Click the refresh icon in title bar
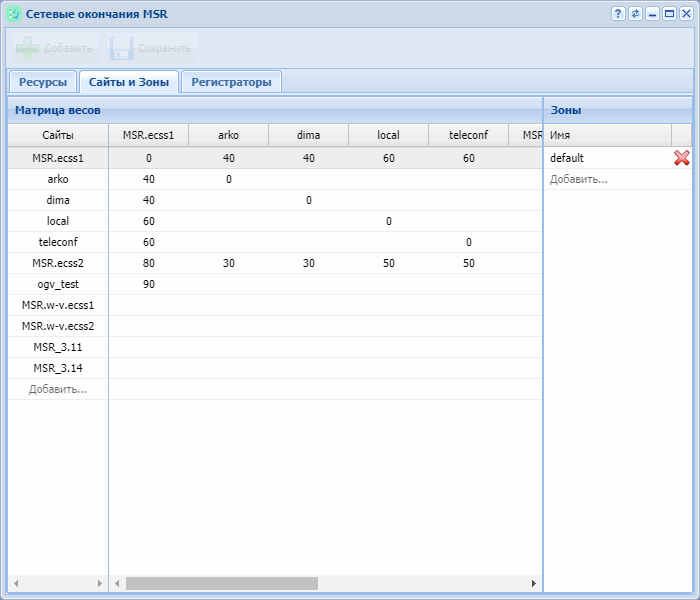Viewport: 700px width, 600px height. tap(635, 14)
